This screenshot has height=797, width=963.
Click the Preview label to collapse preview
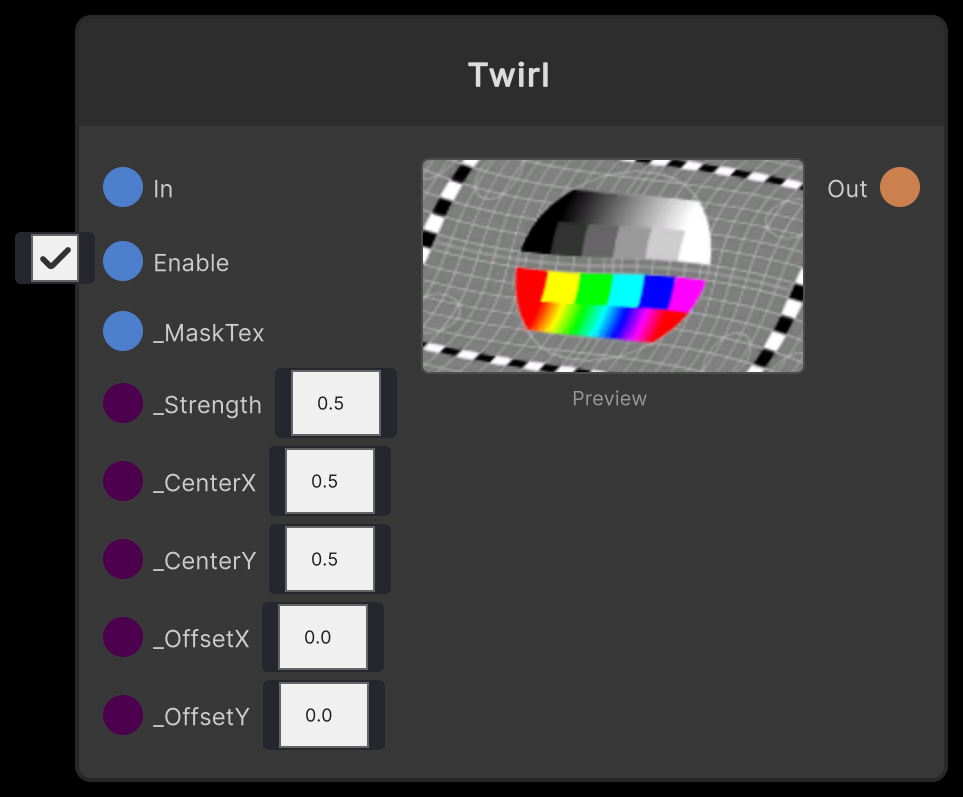click(x=609, y=398)
